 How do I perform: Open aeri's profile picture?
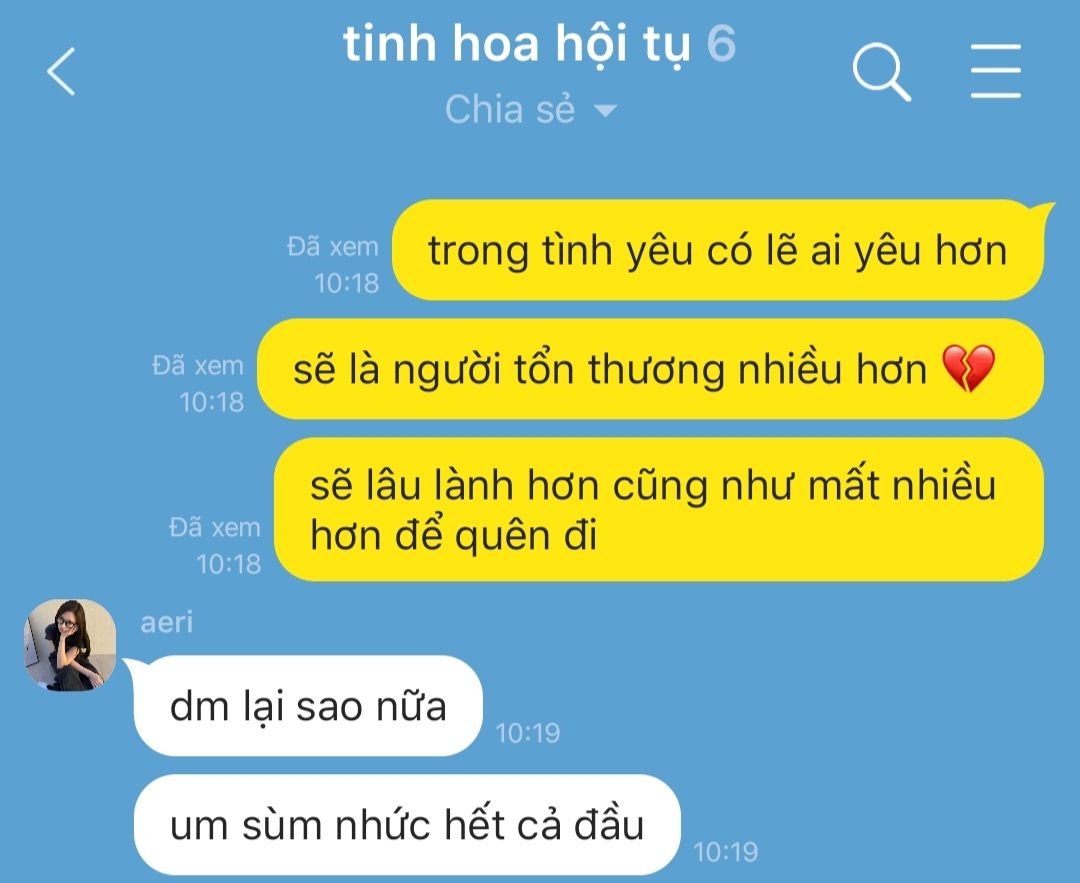coord(70,645)
